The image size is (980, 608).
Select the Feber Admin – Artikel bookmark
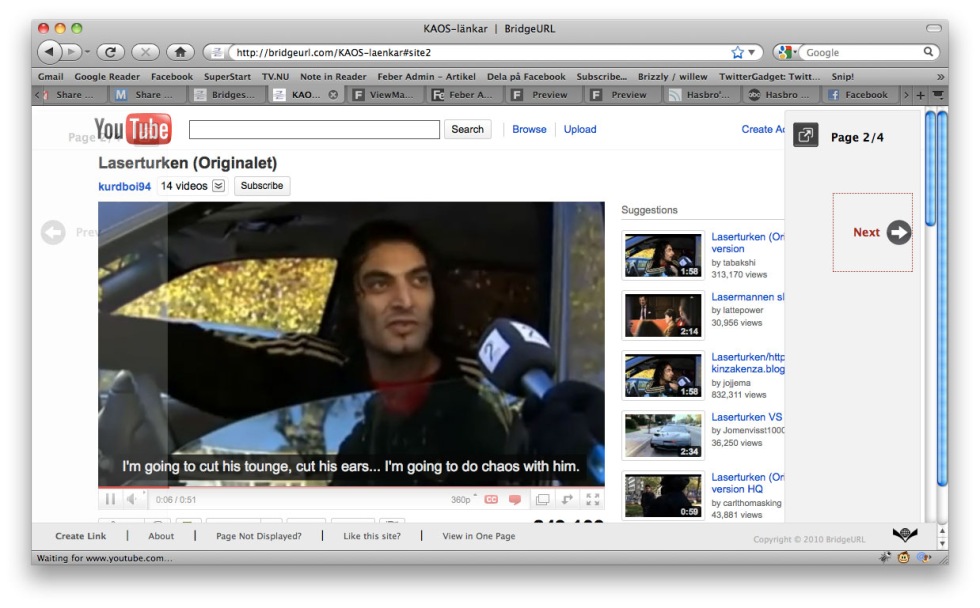pos(427,76)
